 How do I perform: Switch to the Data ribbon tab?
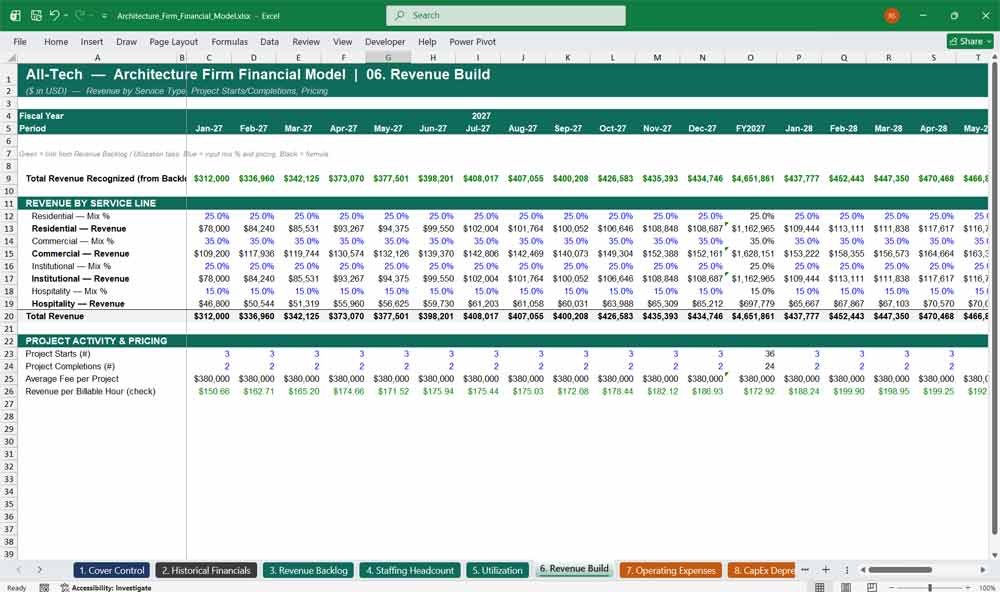269,41
